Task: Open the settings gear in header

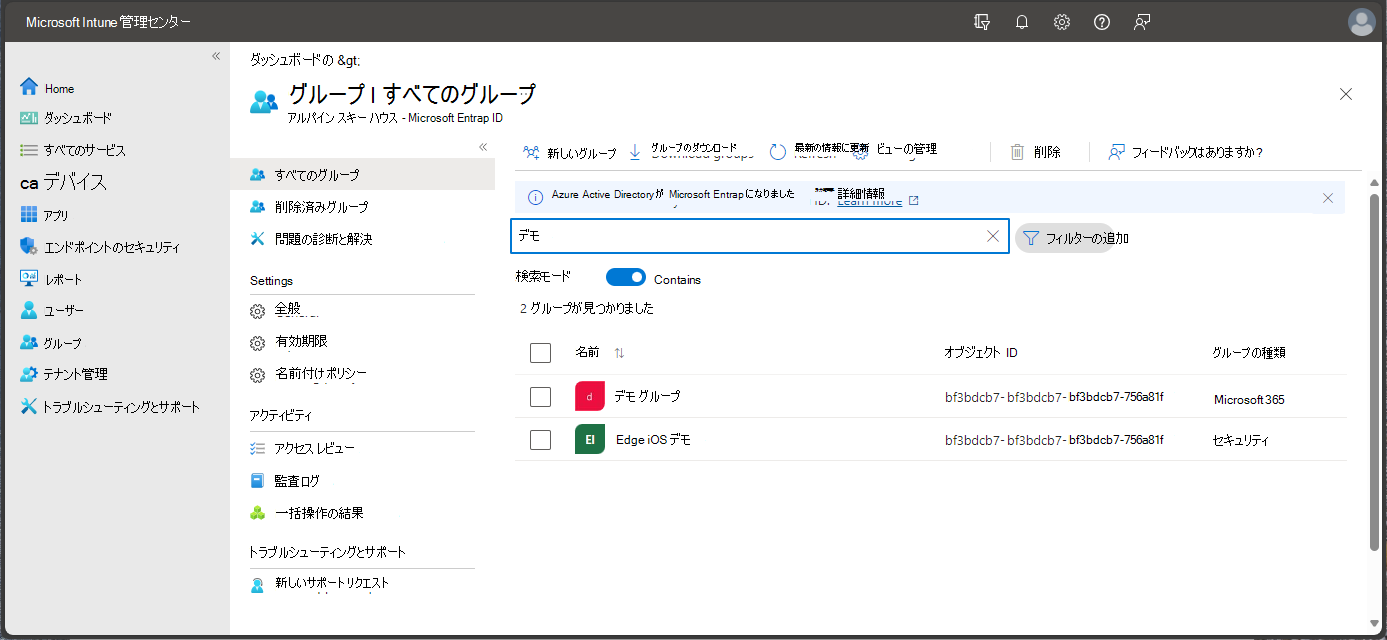Action: pyautogui.click(x=1062, y=22)
